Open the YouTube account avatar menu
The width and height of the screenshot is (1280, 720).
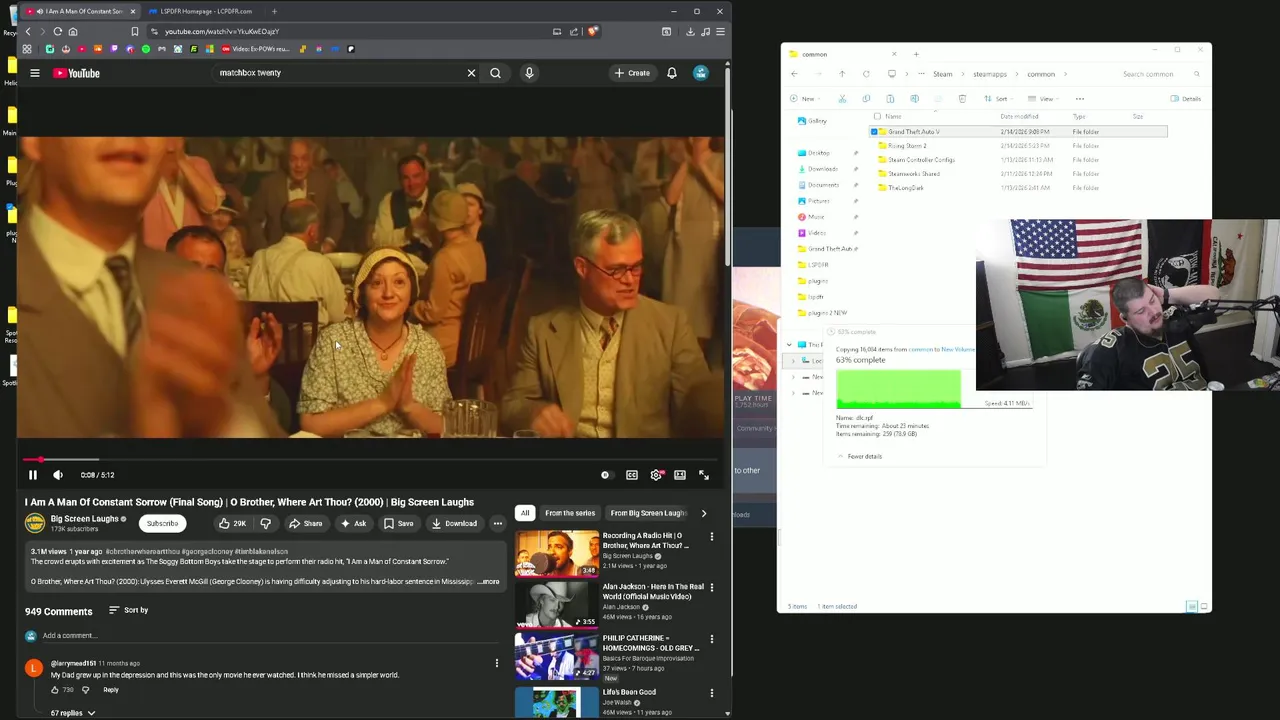701,73
